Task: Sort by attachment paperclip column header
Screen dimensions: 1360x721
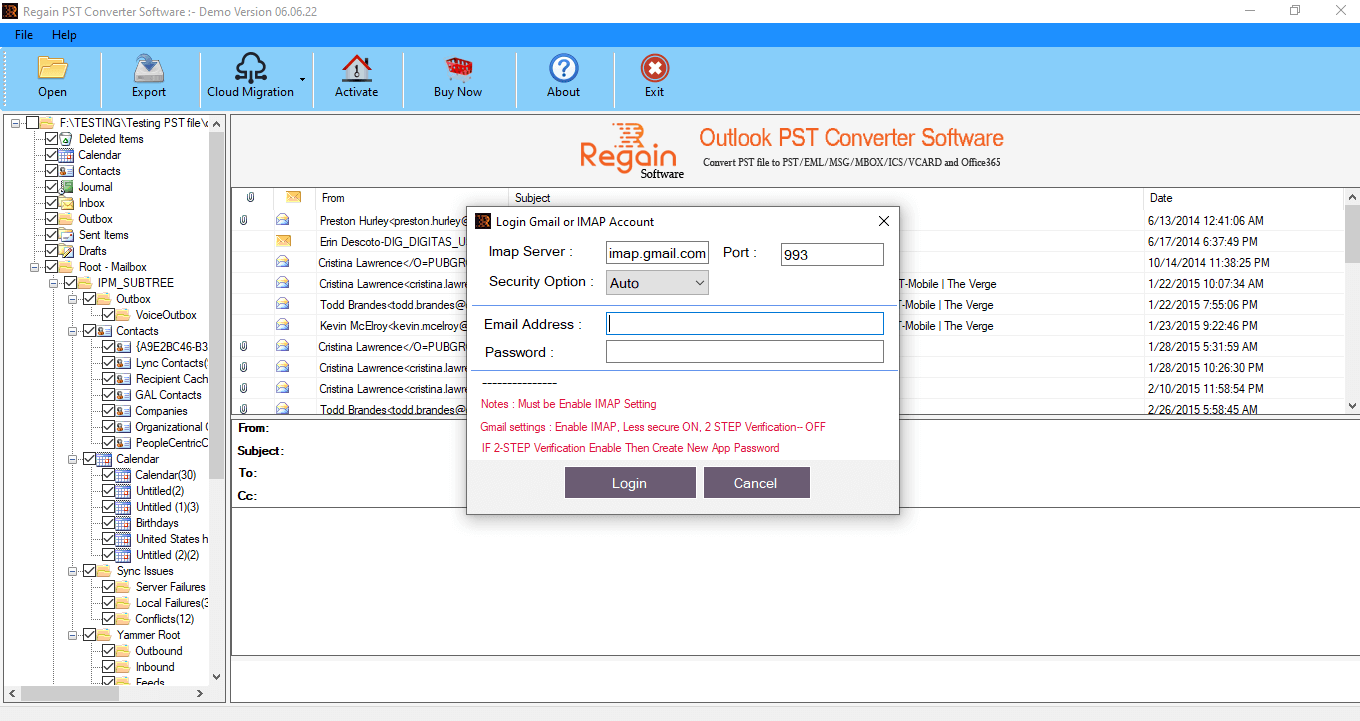Action: click(251, 198)
